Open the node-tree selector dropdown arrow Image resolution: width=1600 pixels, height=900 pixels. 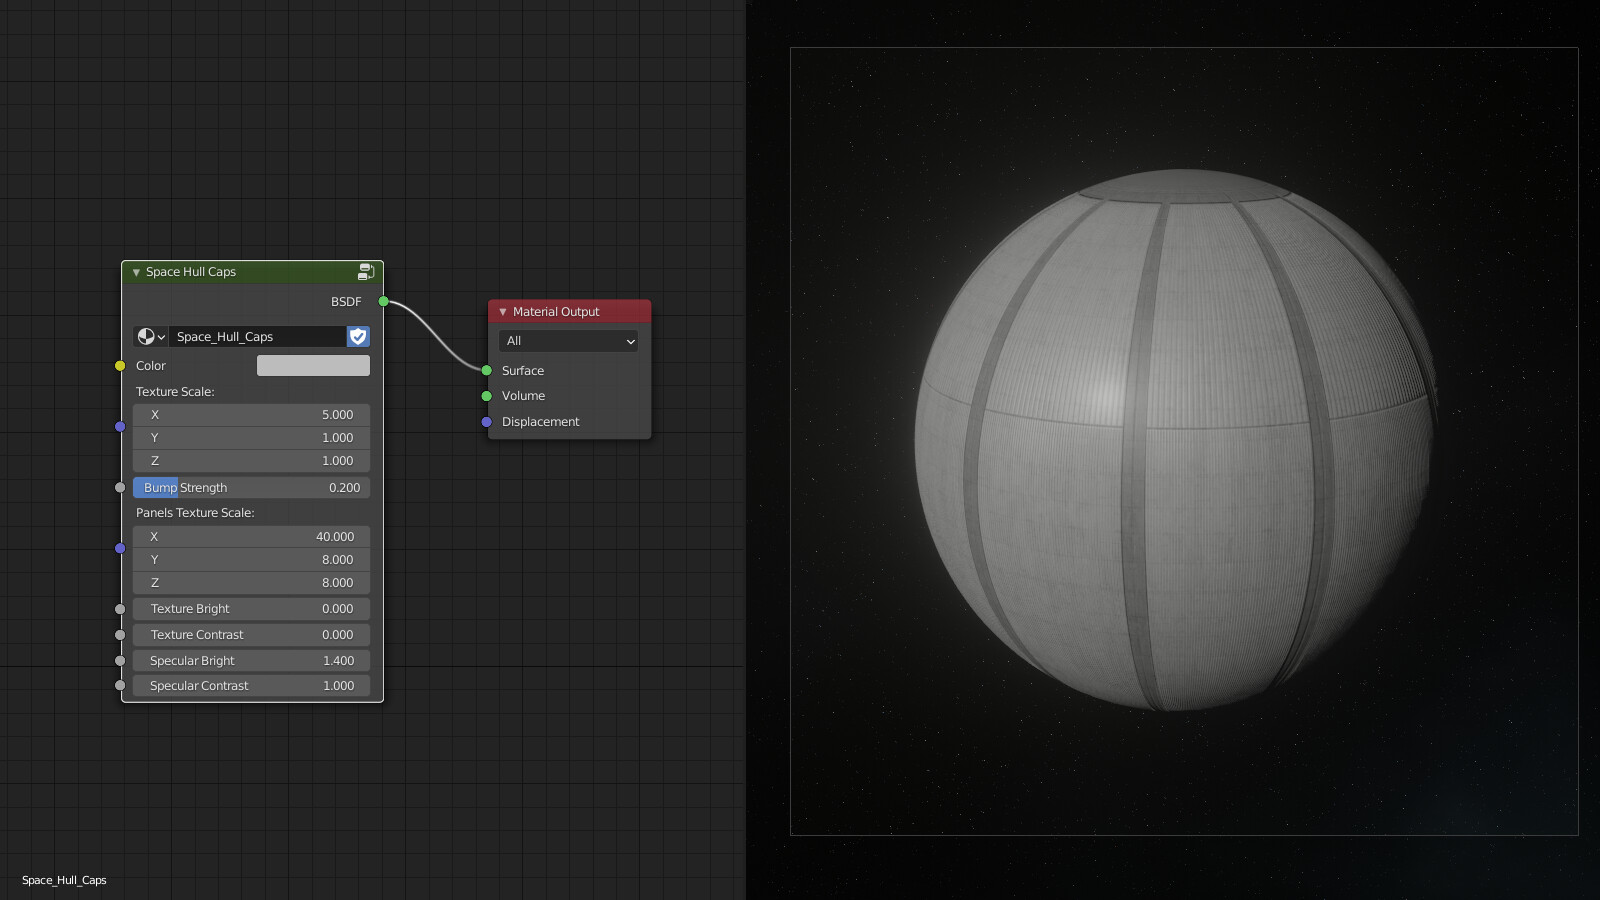[161, 336]
